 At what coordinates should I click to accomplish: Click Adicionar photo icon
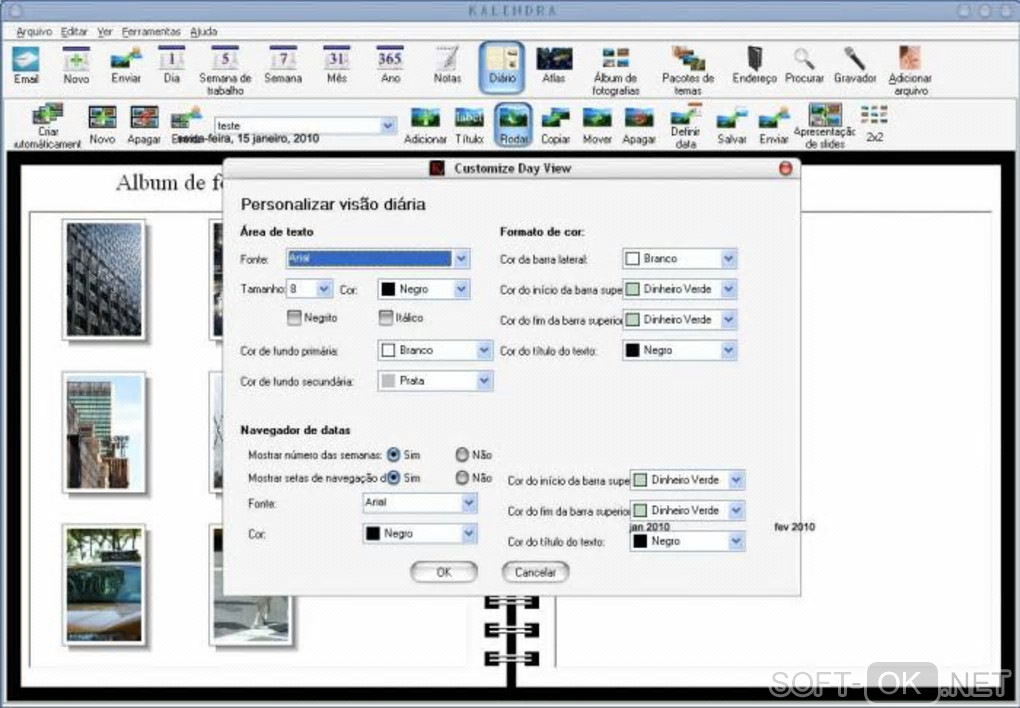(x=425, y=125)
